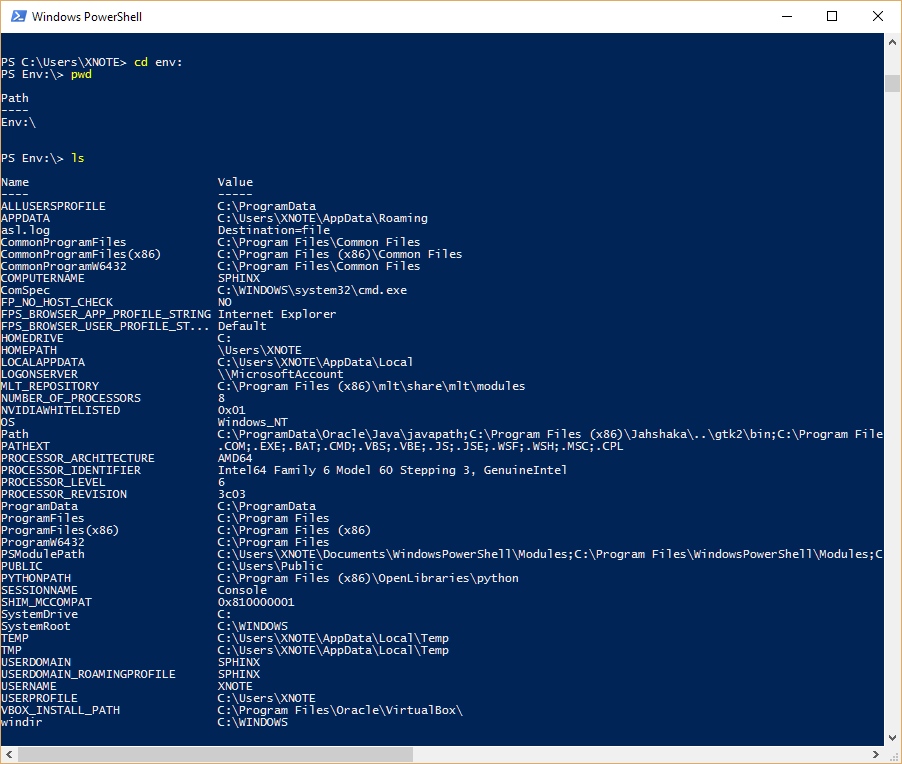The width and height of the screenshot is (902, 764).
Task: Click the horizontal scrollbar left arrow
Action: point(9,754)
